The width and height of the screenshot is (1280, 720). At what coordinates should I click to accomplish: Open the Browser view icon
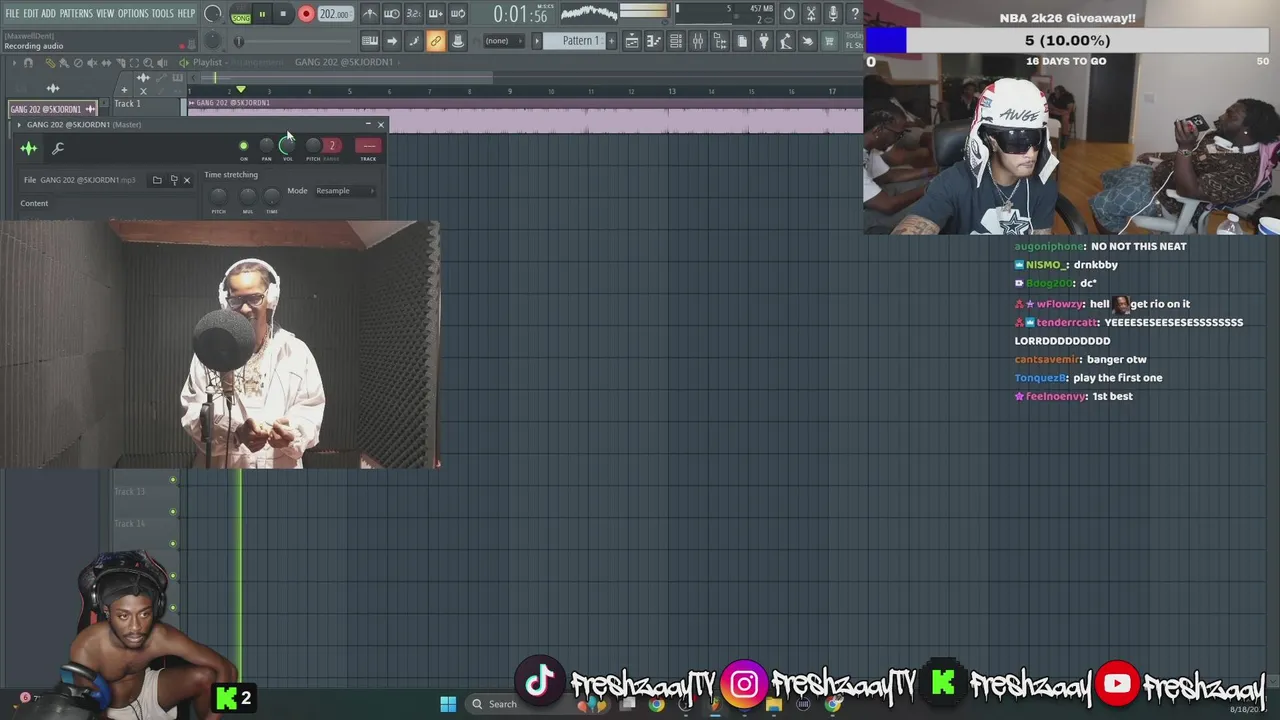pos(720,41)
